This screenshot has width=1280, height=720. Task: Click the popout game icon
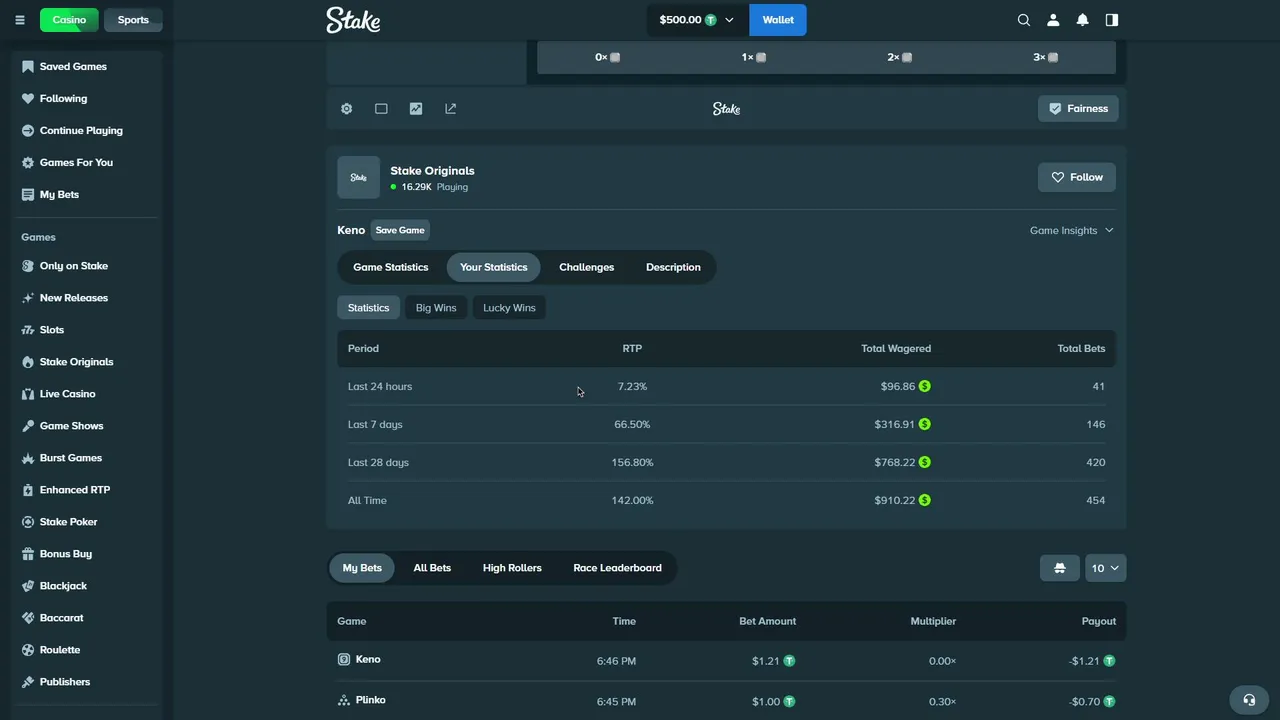[x=451, y=109]
